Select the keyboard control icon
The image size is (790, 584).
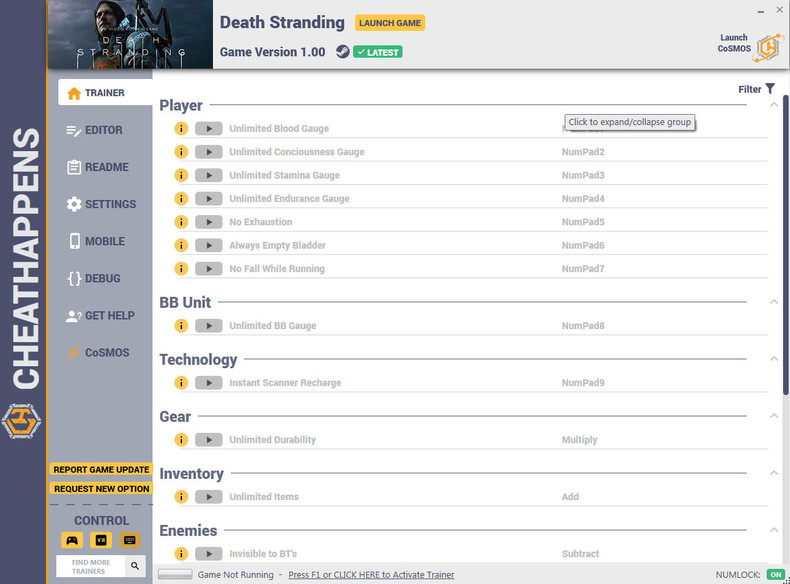tap(129, 540)
